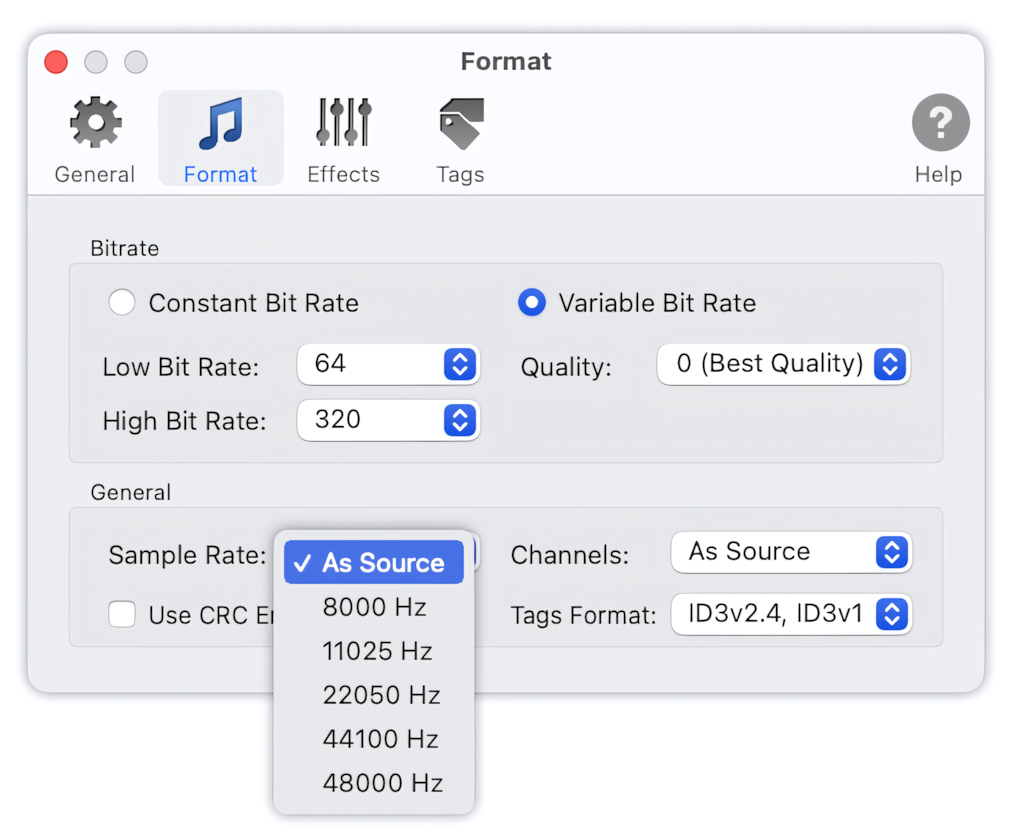Image resolution: width=1012 pixels, height=840 pixels.
Task: Open the High Bit Rate dropdown
Action: pyautogui.click(x=388, y=420)
